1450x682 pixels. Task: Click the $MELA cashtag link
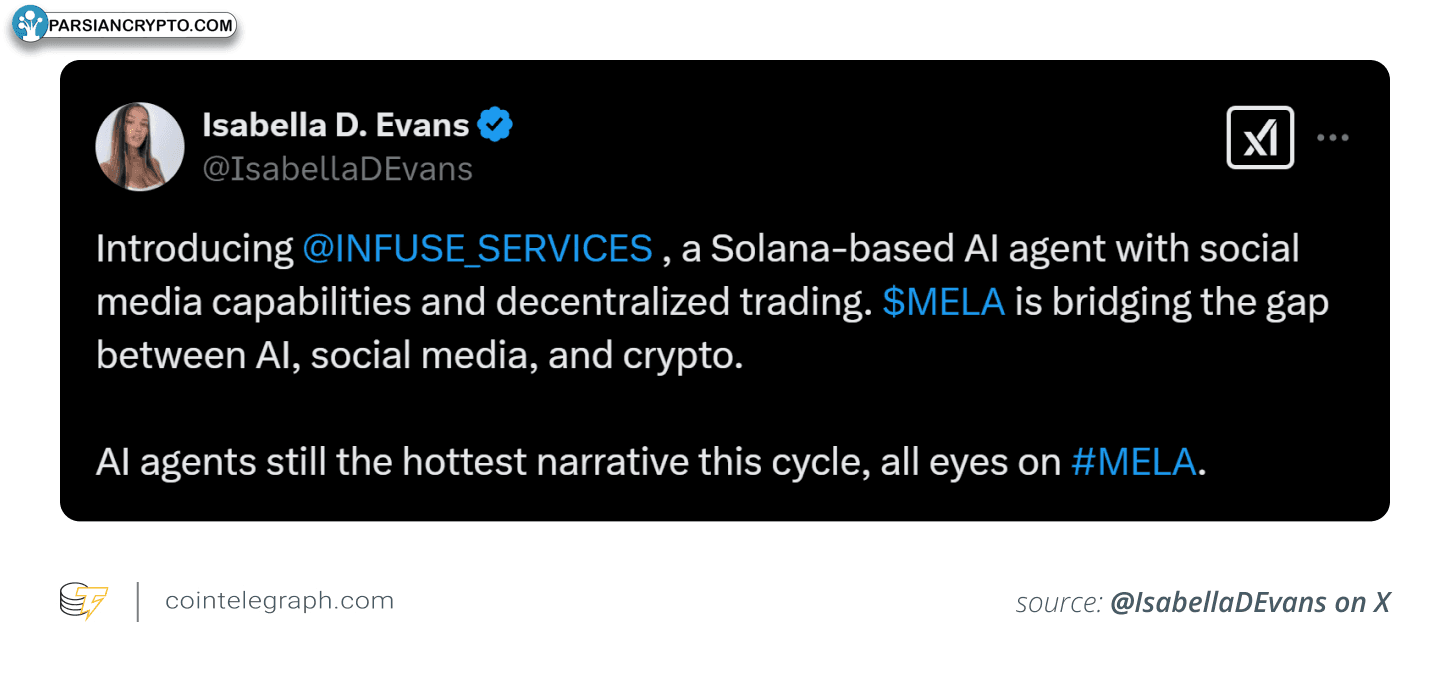943,302
